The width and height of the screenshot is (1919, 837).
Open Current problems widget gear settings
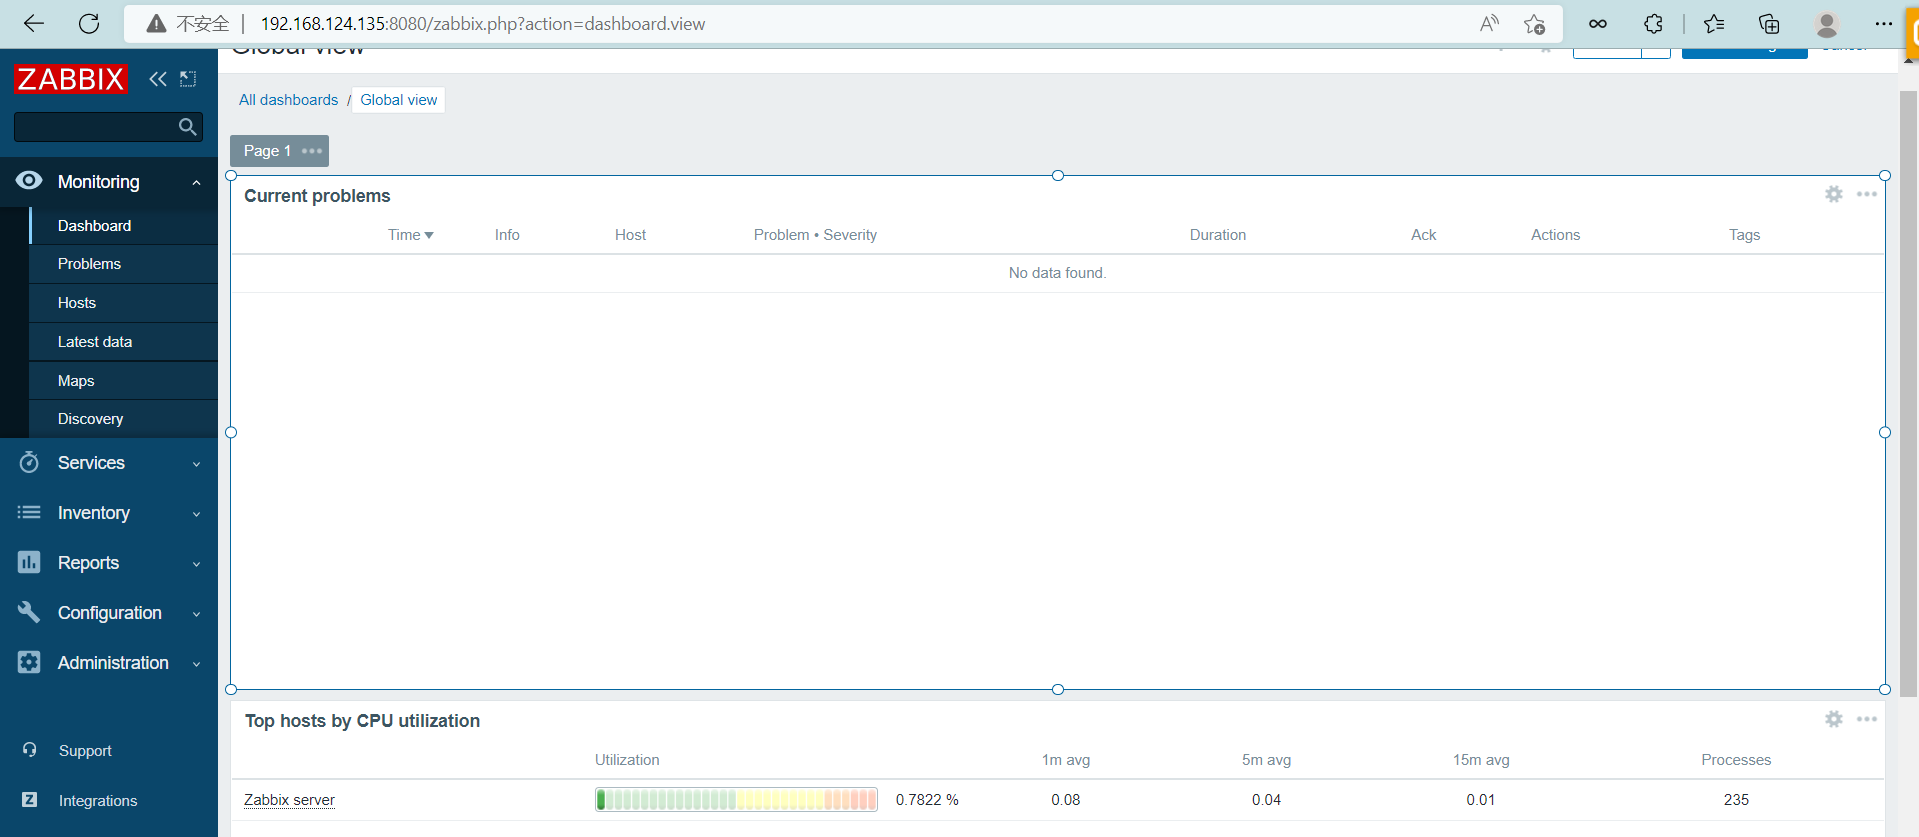tap(1833, 194)
